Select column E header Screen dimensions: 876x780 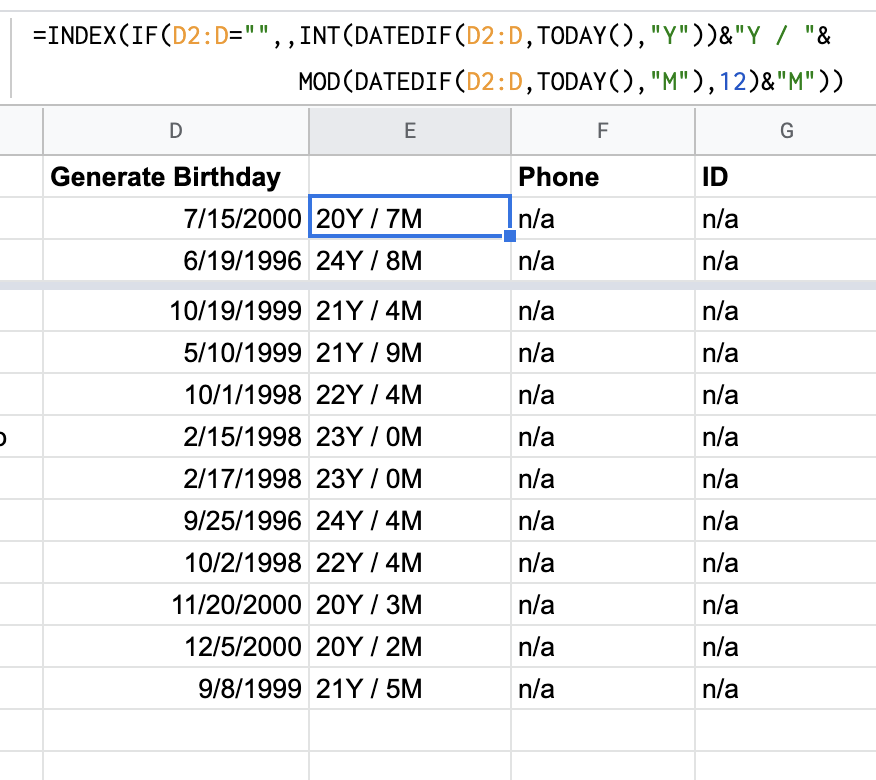410,130
